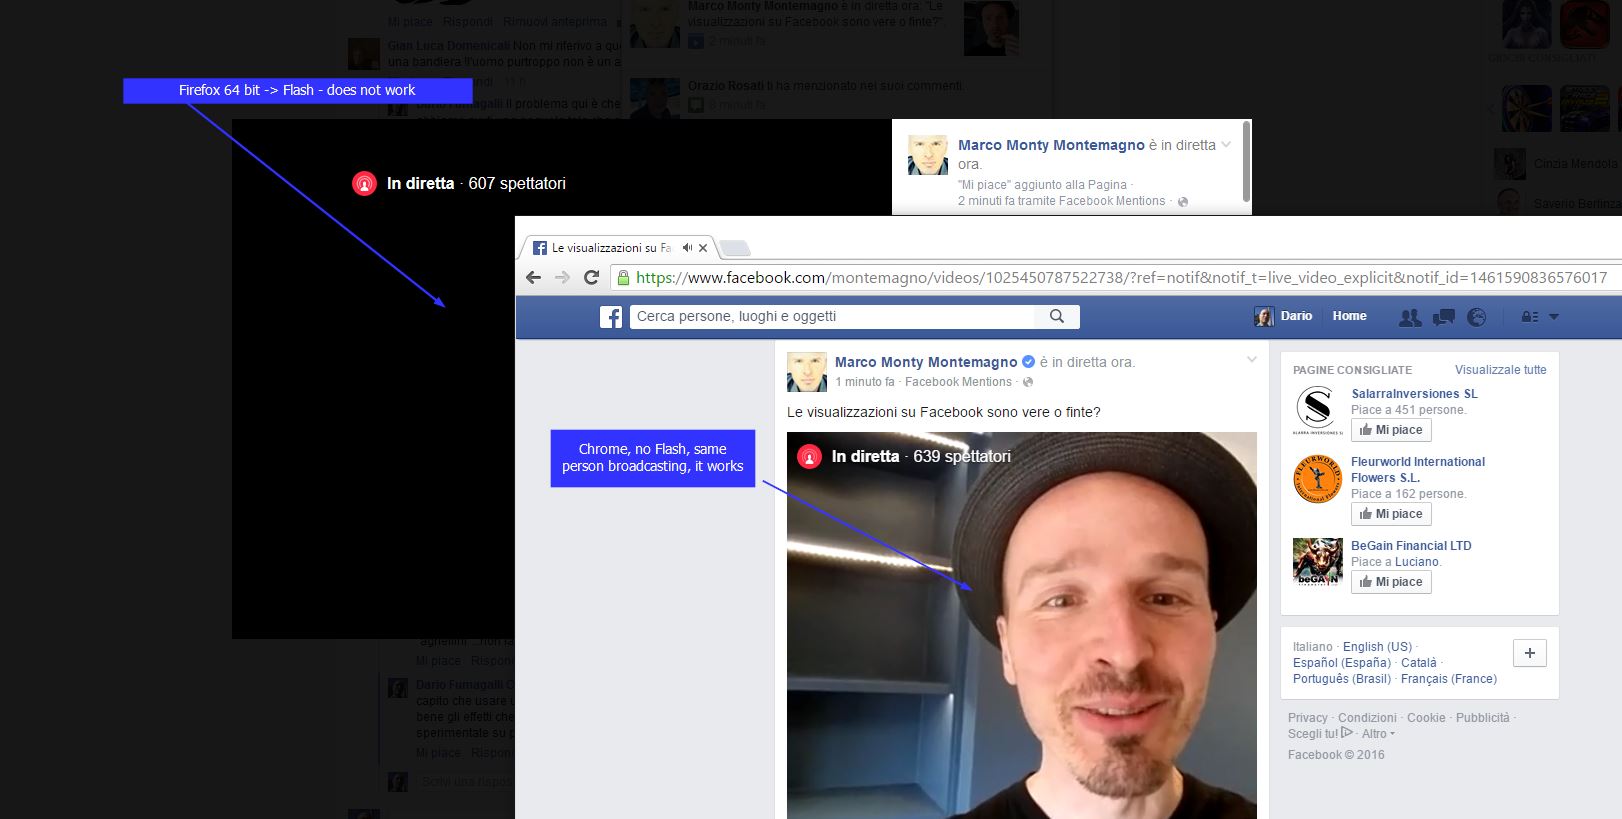Click the SalarraInversiones SL logo

[1317, 410]
